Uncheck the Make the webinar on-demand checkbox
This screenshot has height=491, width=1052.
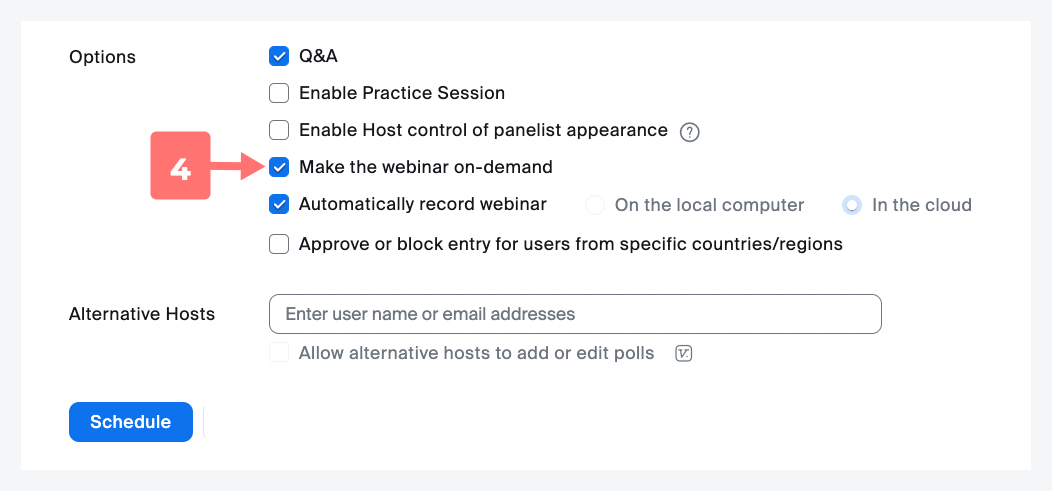(x=279, y=167)
